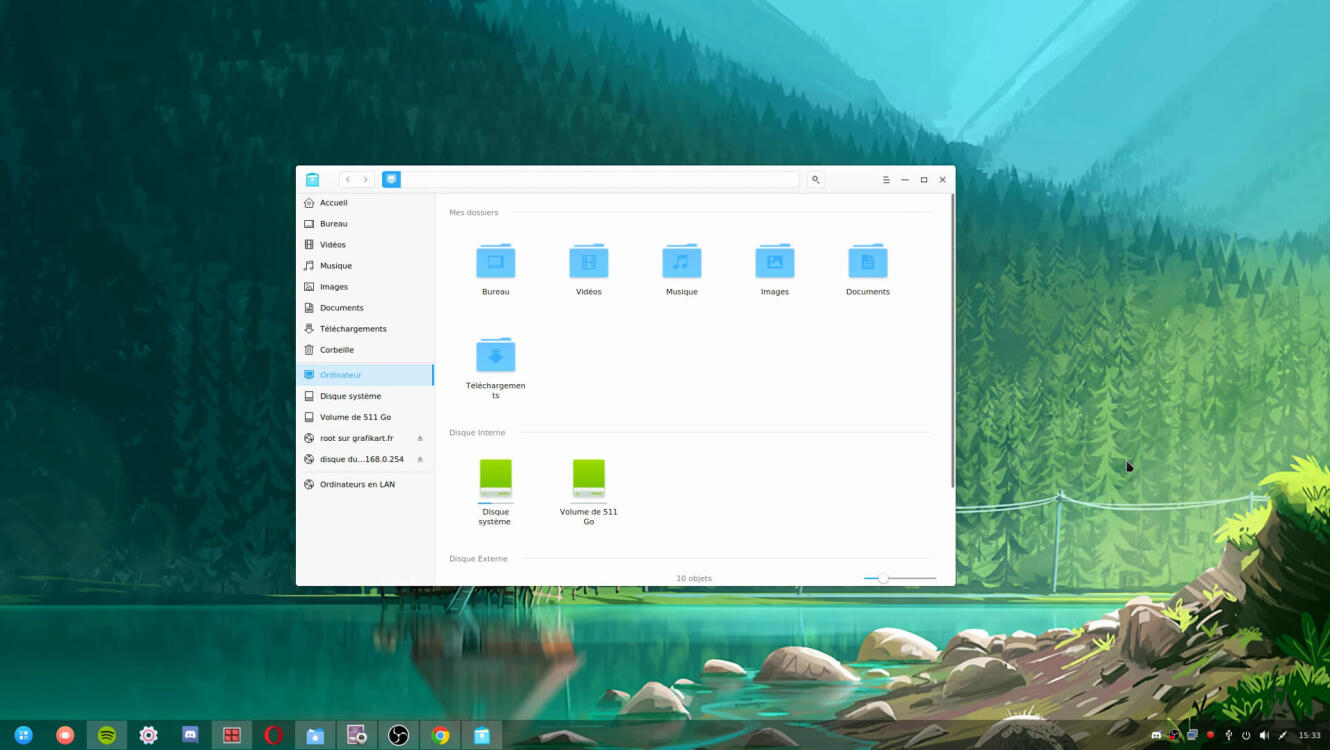This screenshot has width=1330, height=750.
Task: Open Google Chrome from the taskbar
Action: point(440,735)
